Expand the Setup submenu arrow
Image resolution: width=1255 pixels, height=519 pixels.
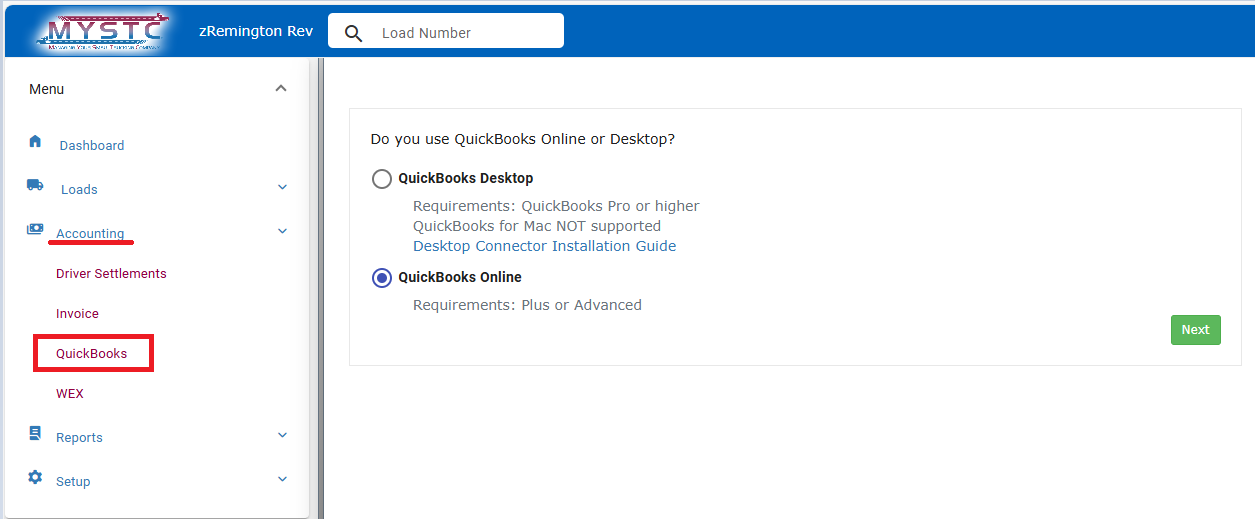(x=282, y=479)
